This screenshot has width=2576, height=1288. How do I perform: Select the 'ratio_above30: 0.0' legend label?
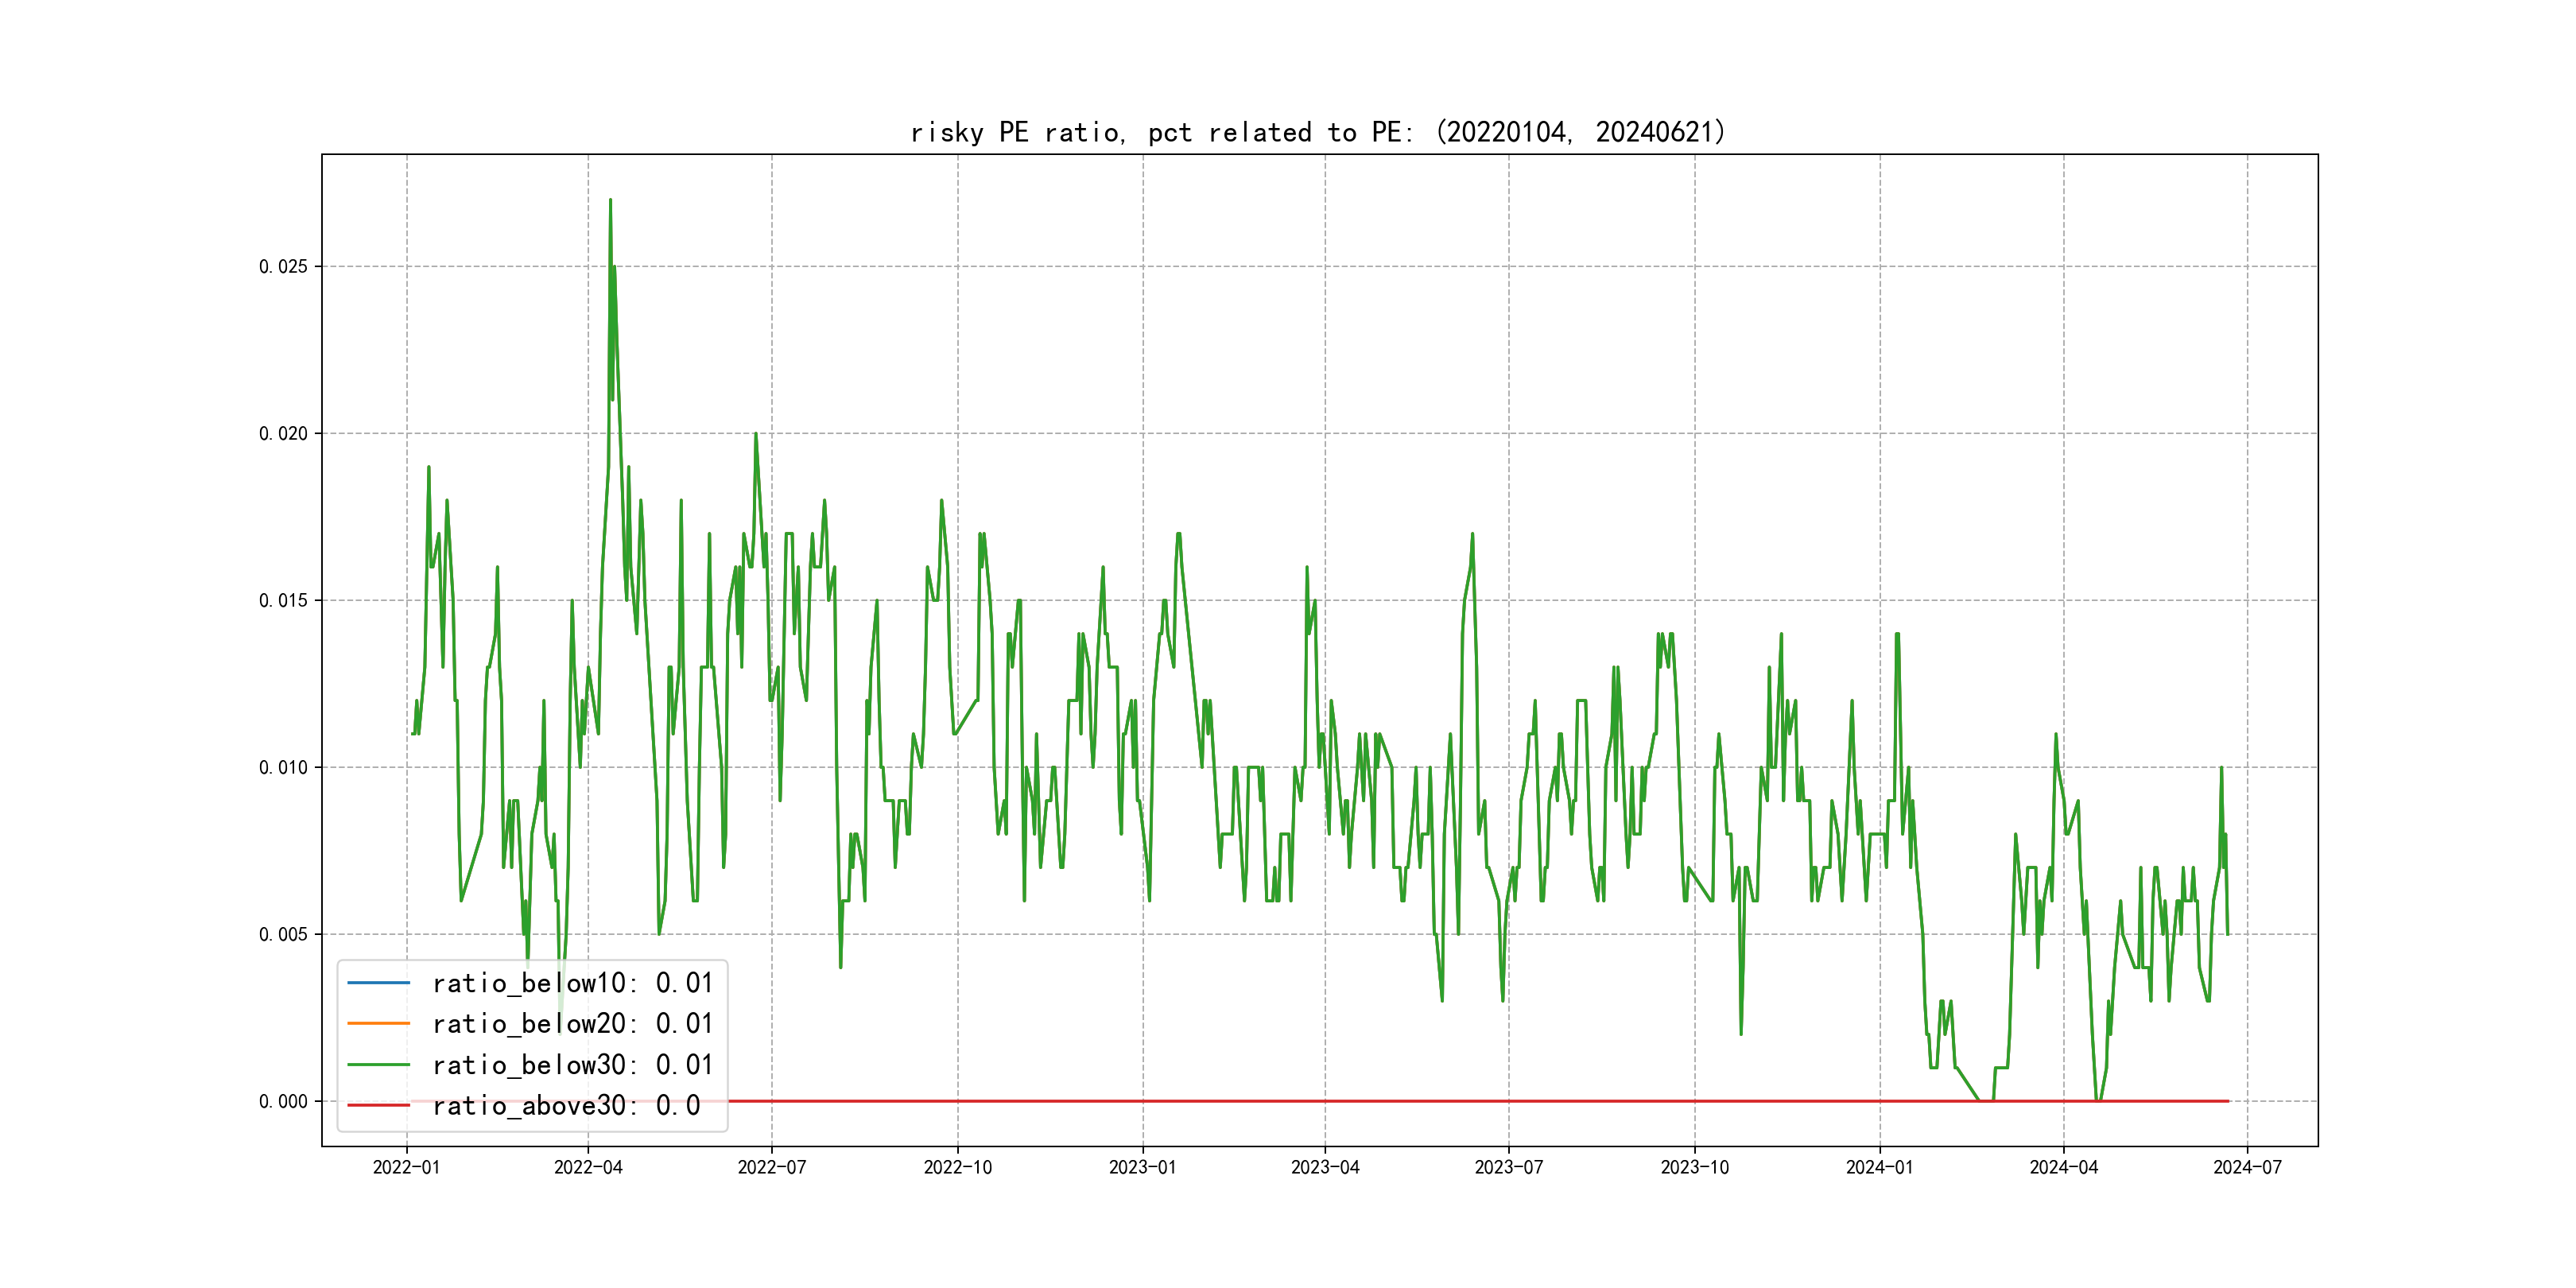(x=566, y=1106)
